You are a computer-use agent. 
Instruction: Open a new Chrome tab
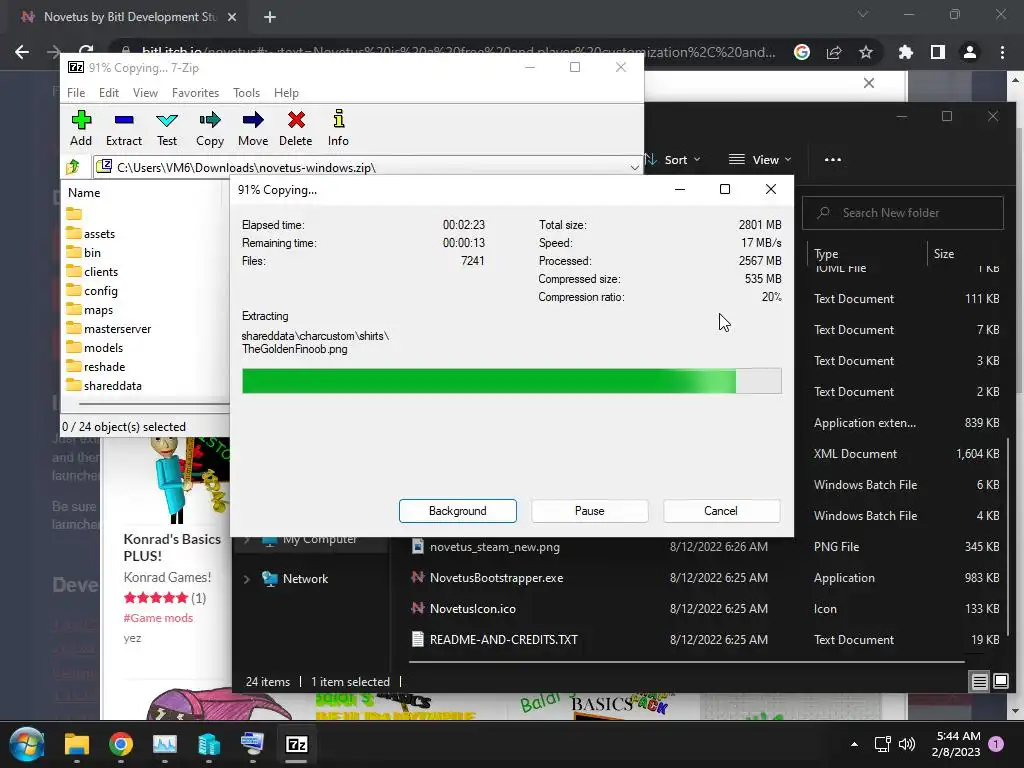[270, 17]
